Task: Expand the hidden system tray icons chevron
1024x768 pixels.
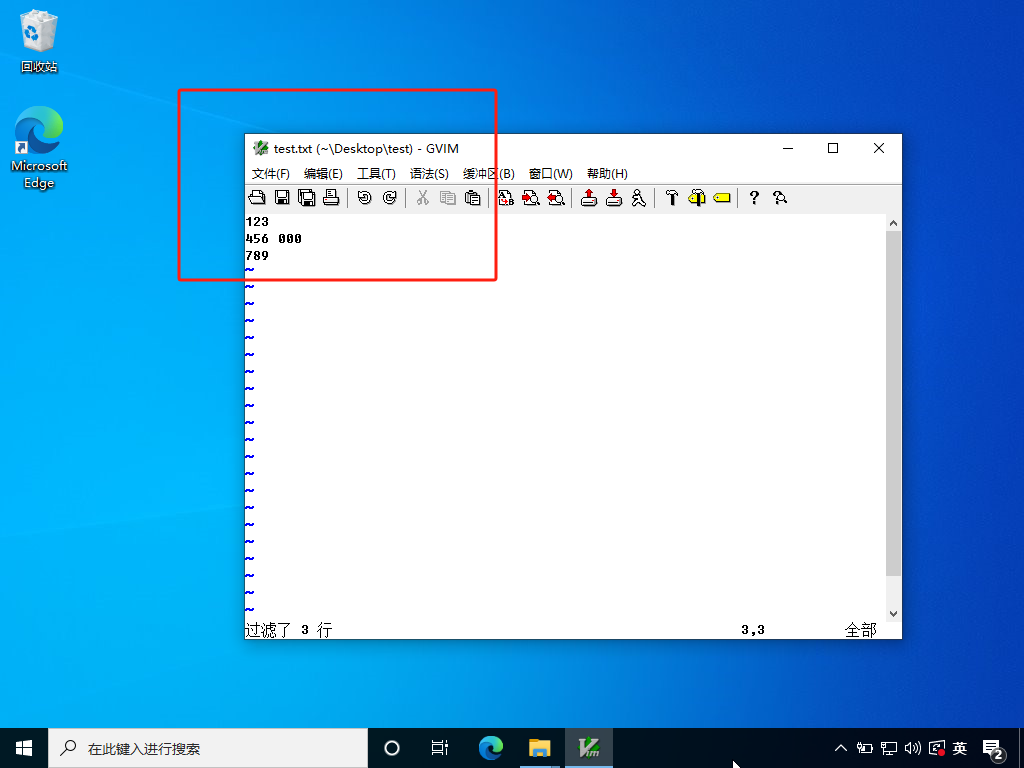Action: (841, 748)
